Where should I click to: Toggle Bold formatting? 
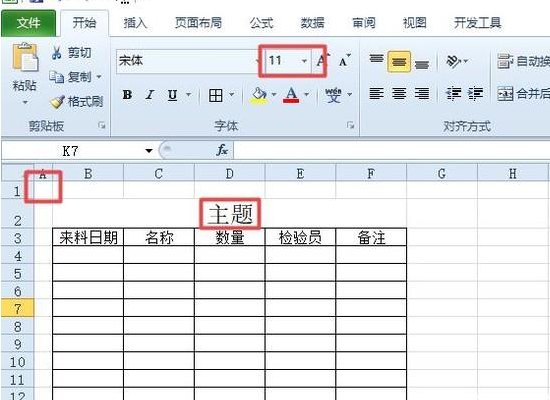(x=127, y=95)
